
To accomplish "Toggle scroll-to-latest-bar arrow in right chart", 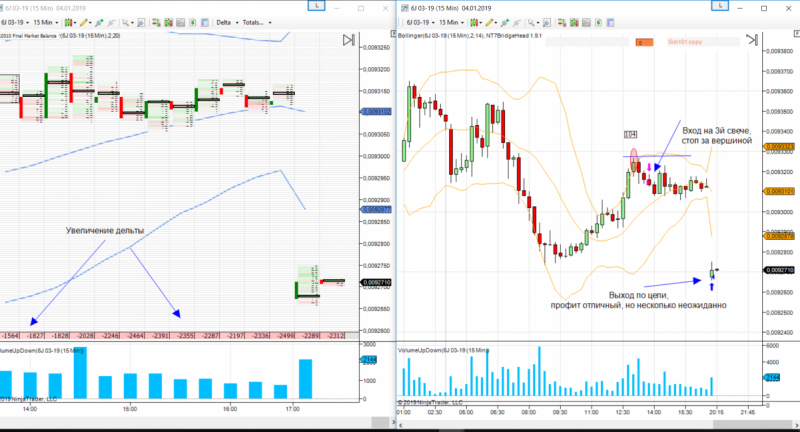I will coord(752,40).
